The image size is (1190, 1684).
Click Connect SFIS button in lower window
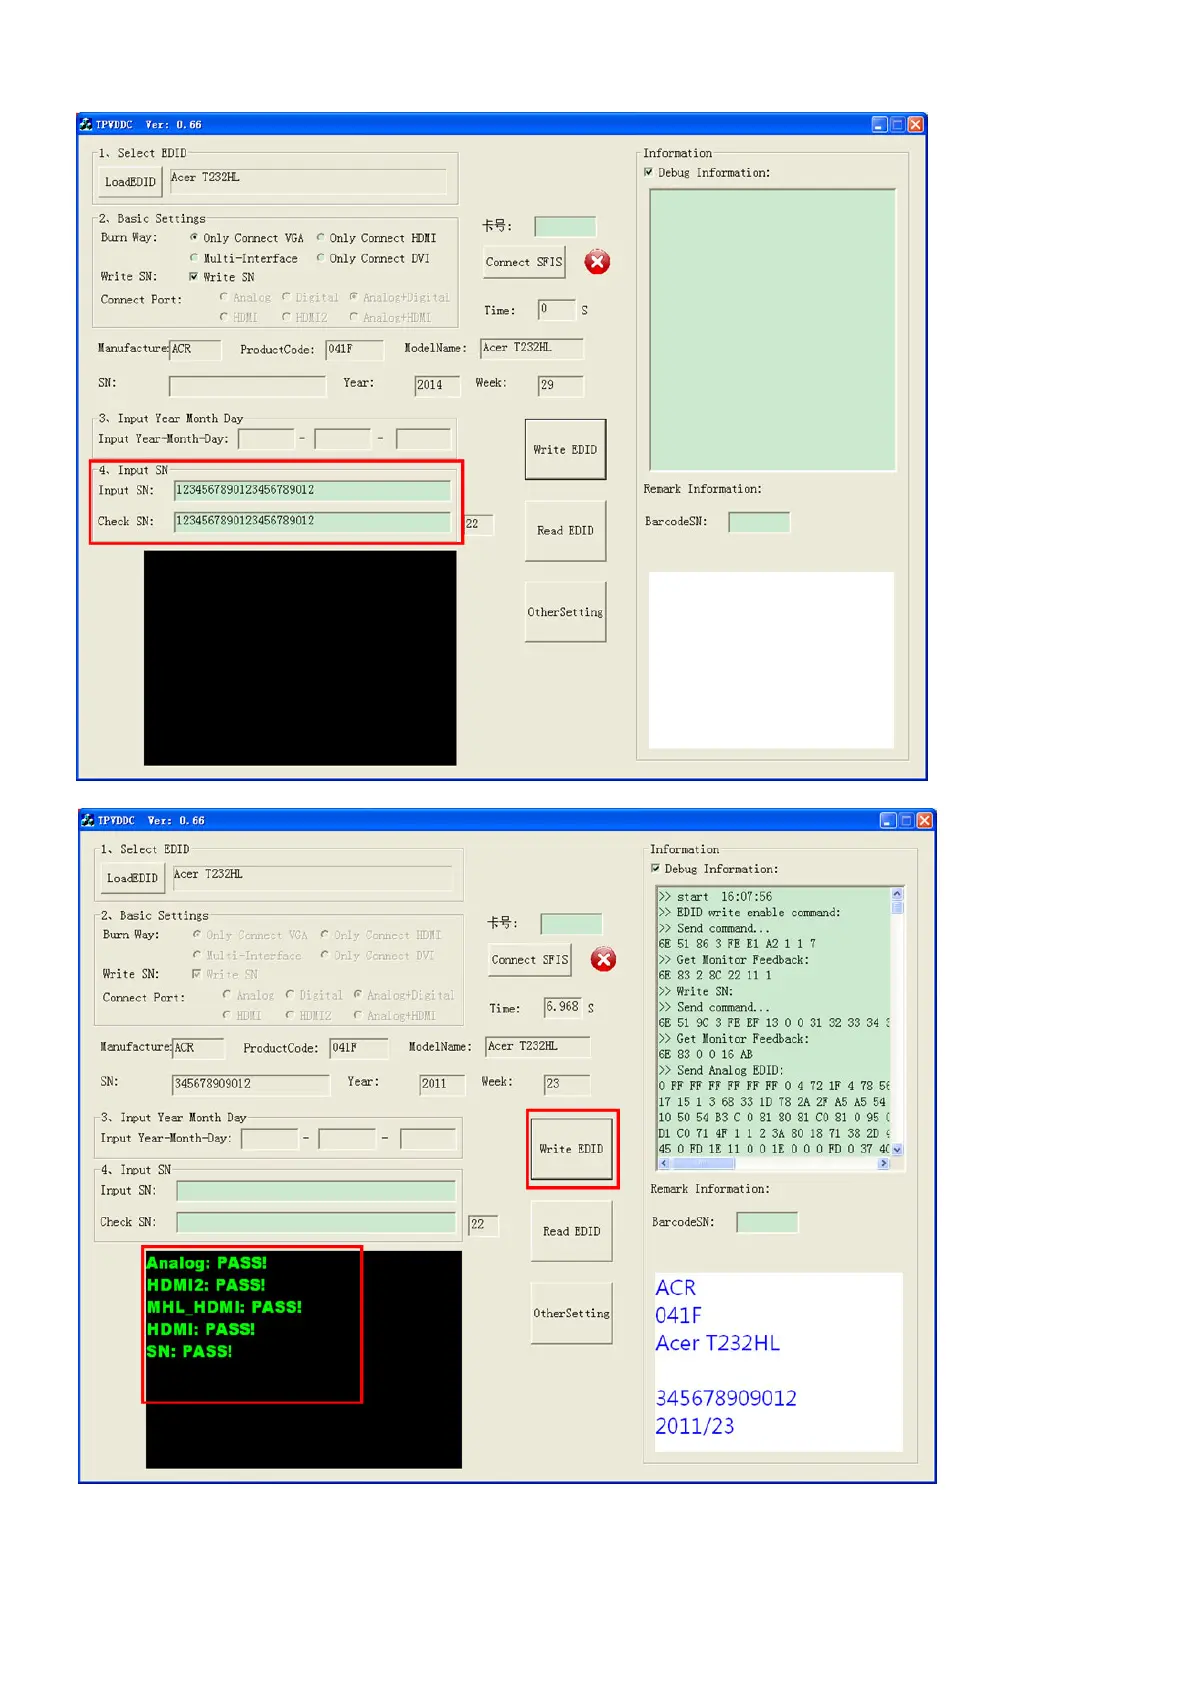529,960
